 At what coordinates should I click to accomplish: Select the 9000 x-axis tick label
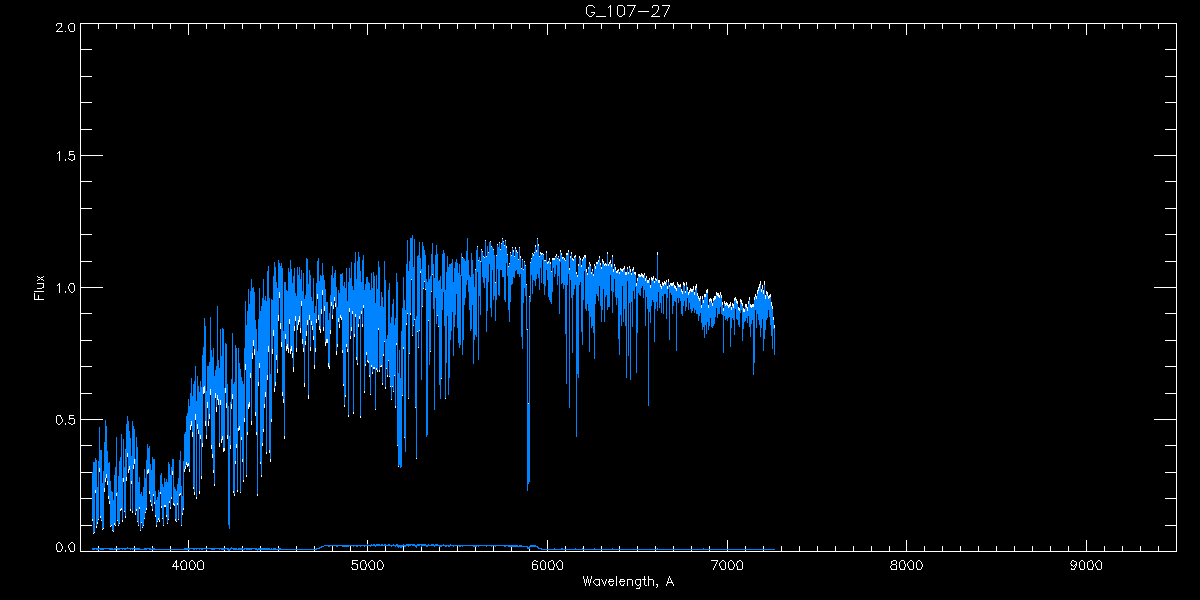coord(1086,565)
